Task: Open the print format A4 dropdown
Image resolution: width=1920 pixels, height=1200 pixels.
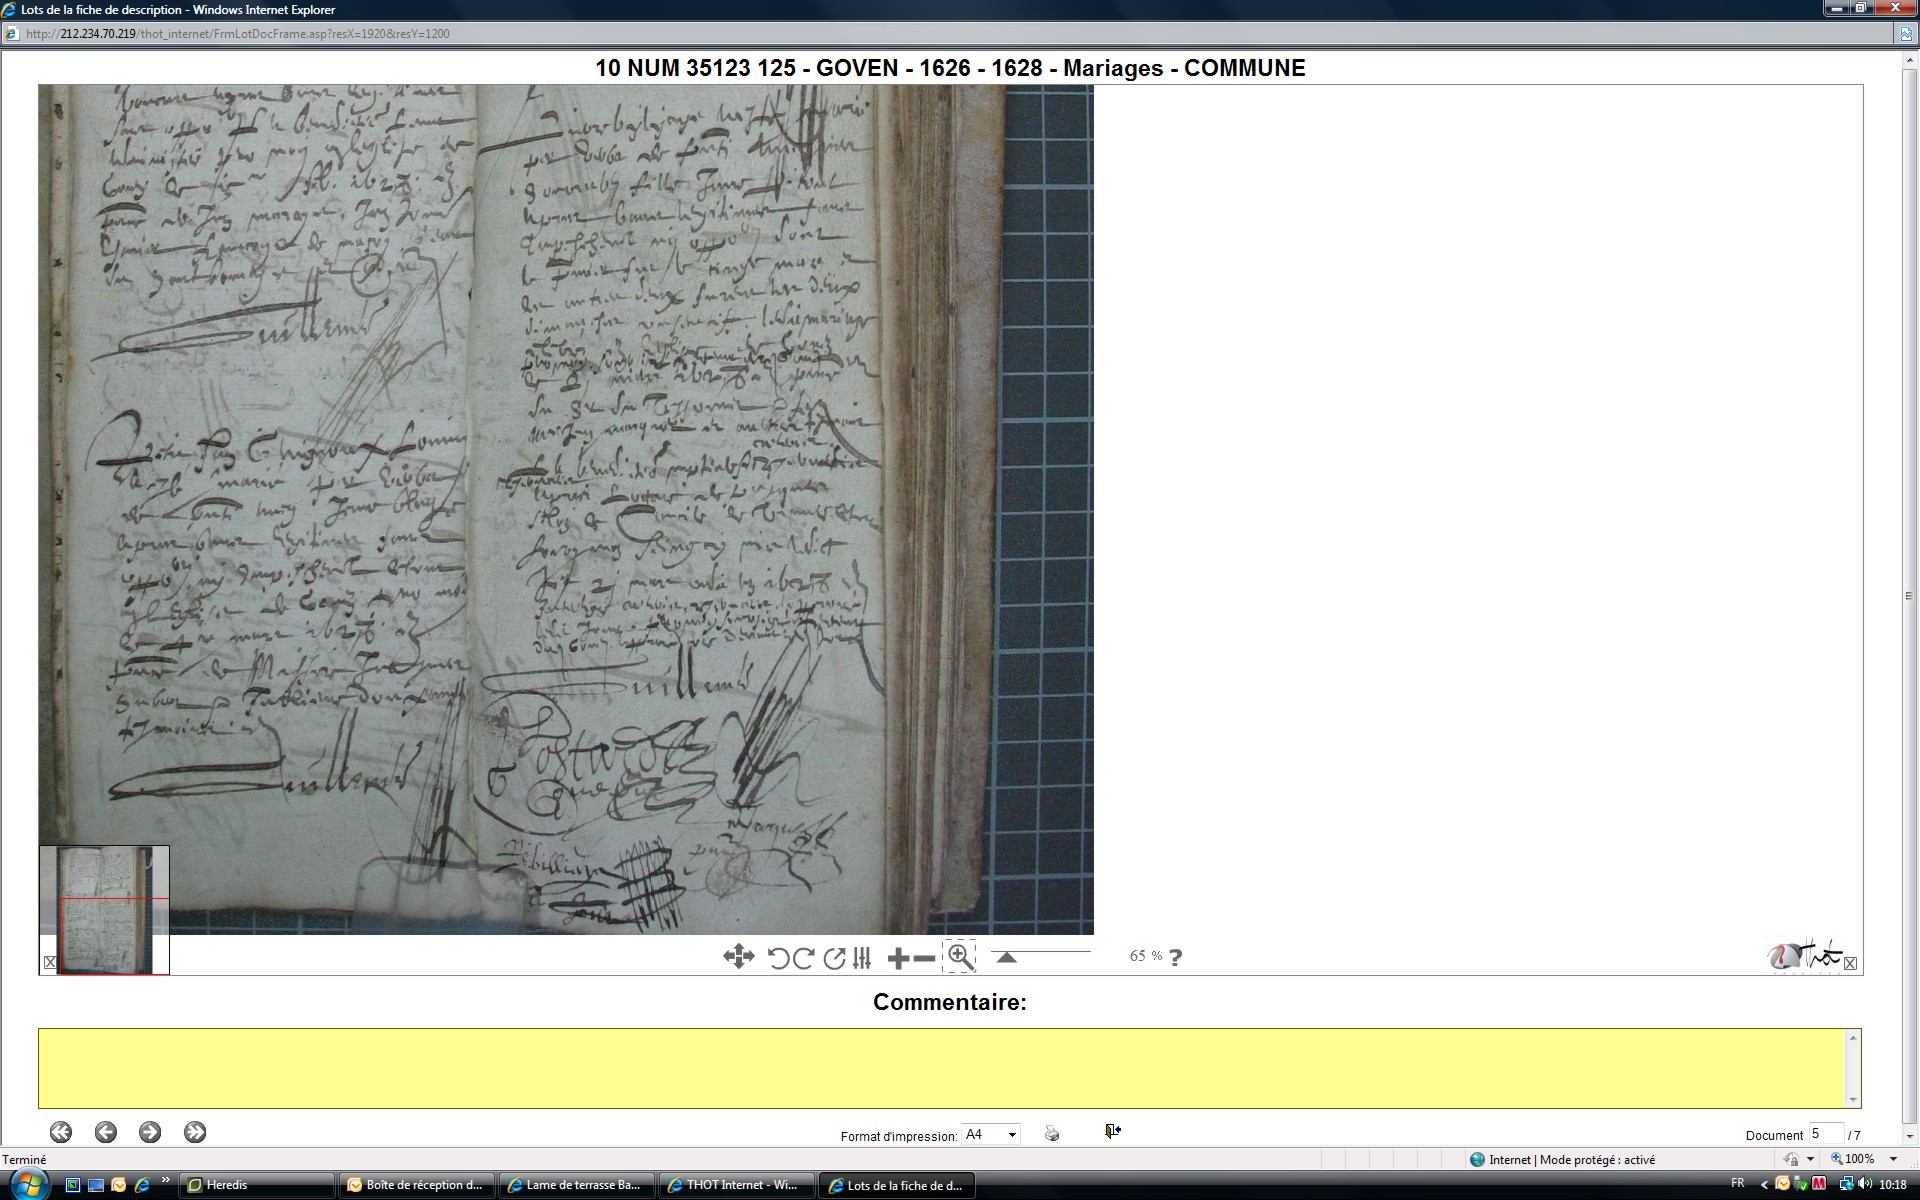Action: coord(990,1134)
